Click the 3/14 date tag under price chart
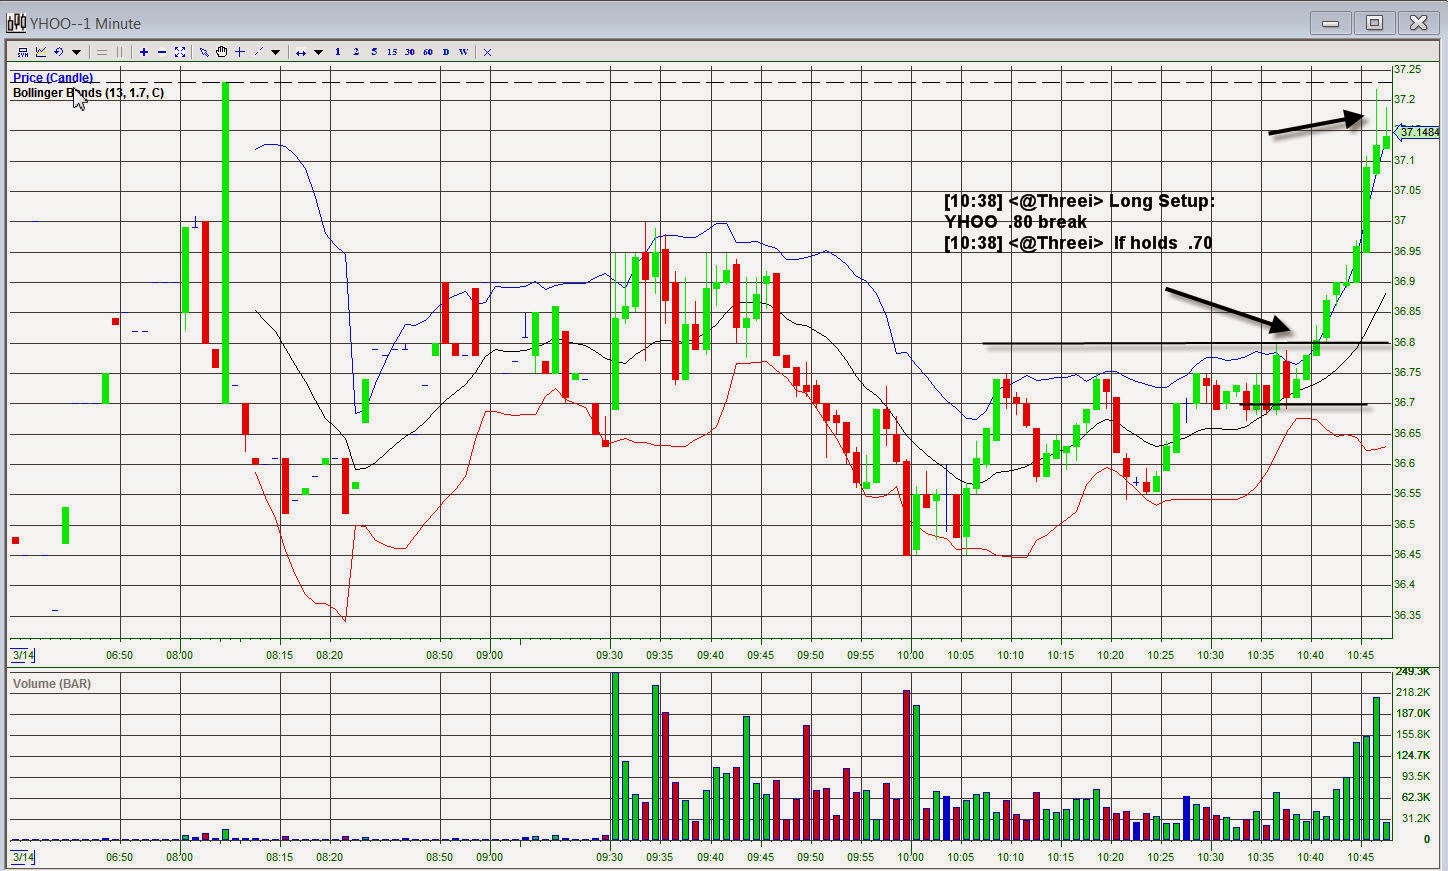This screenshot has width=1448, height=871. point(22,655)
